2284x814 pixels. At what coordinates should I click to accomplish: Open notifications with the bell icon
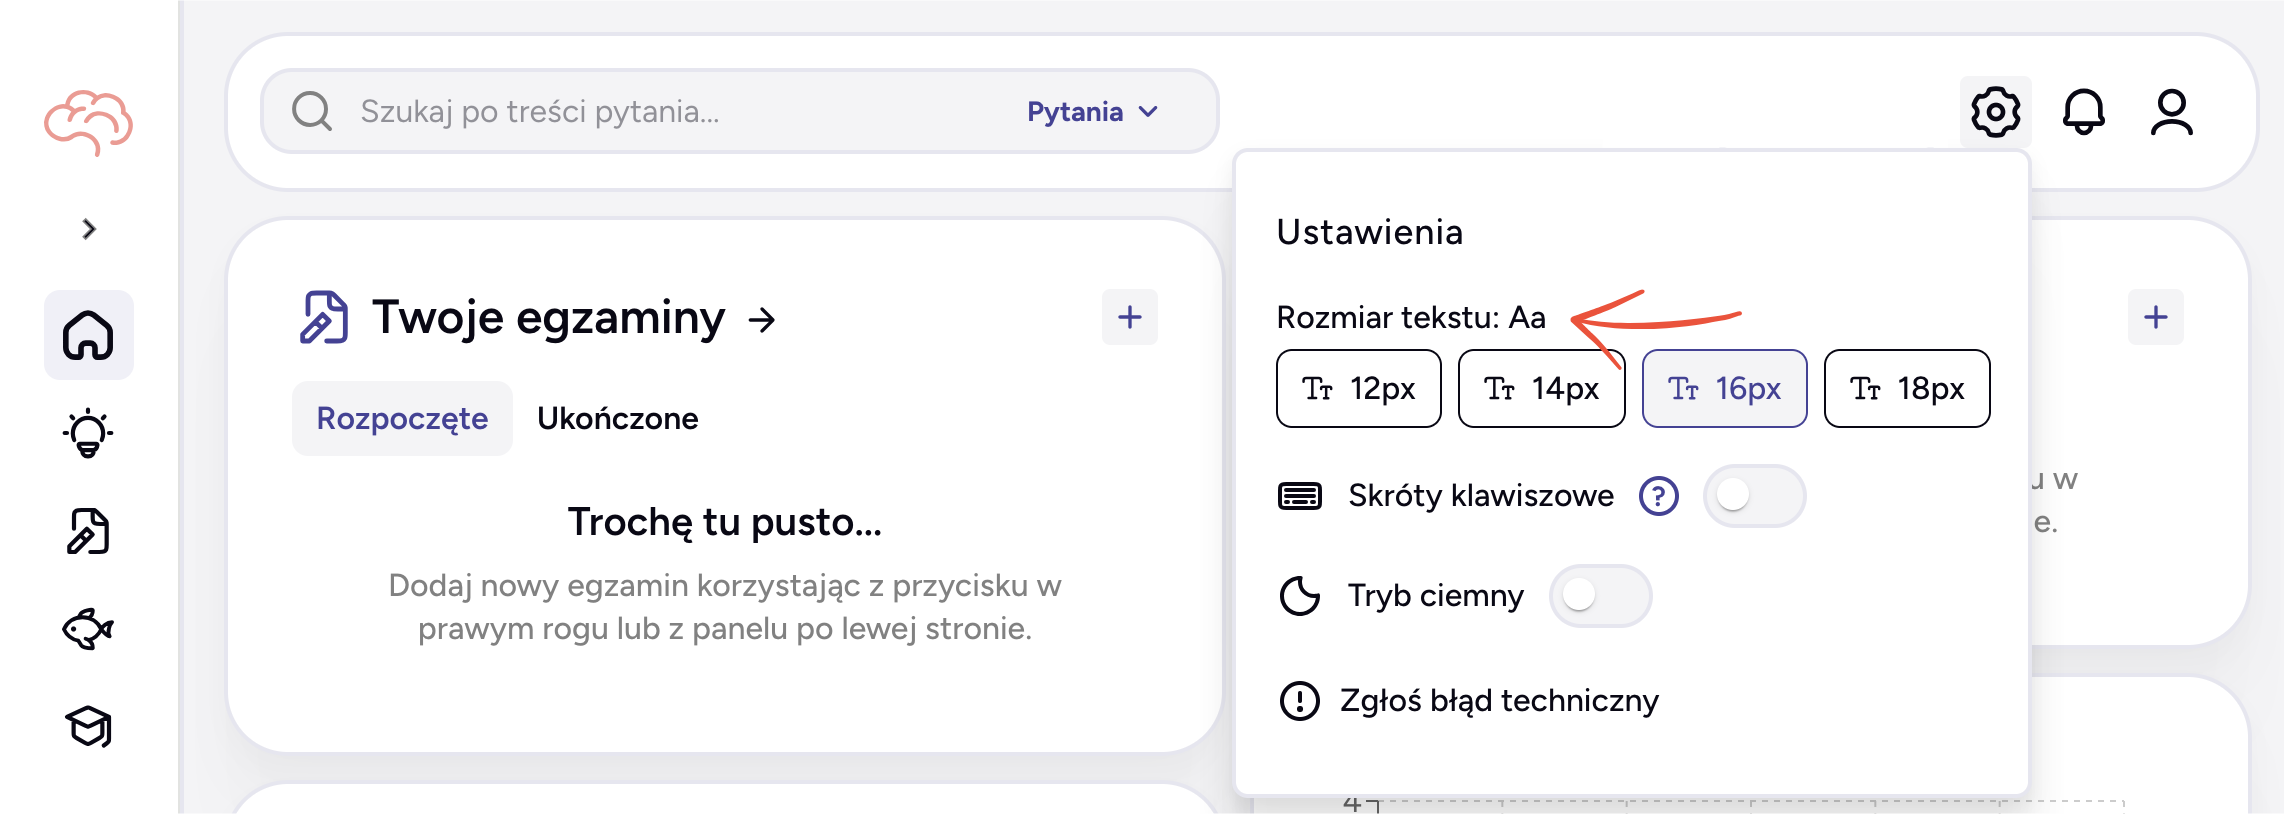click(2084, 111)
